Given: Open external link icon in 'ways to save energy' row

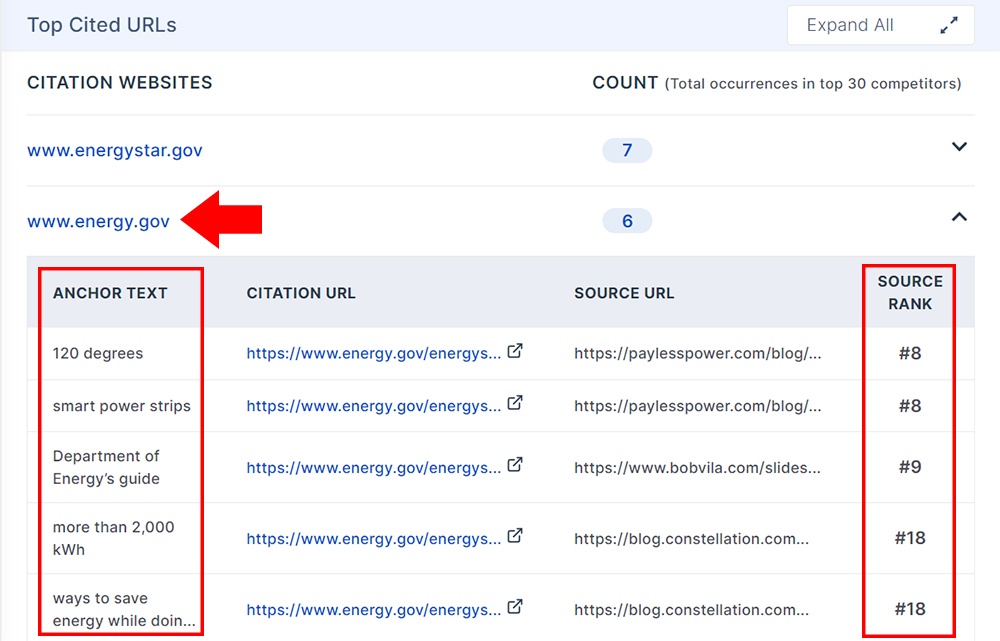Looking at the screenshot, I should tap(515, 607).
